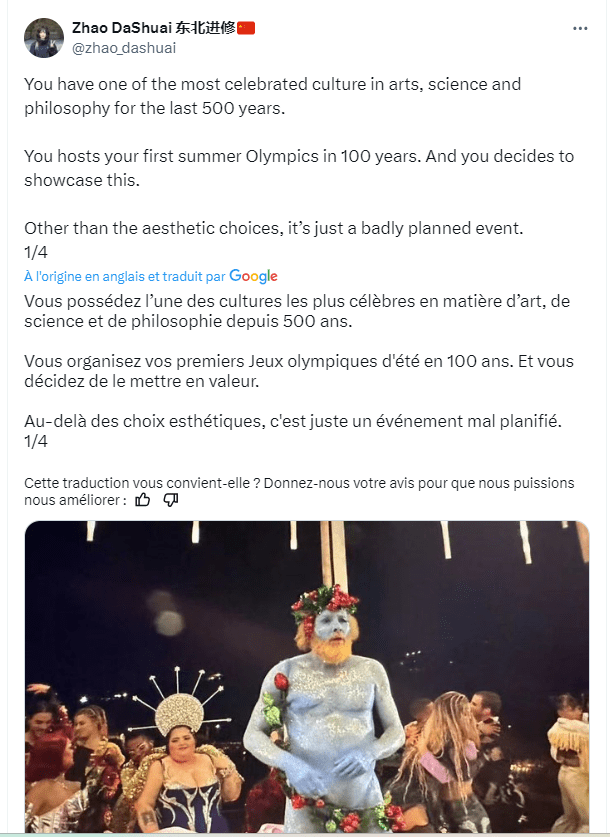Click the China flag emoji beside the name
Screen dimensions: 610x837
coord(247,27)
